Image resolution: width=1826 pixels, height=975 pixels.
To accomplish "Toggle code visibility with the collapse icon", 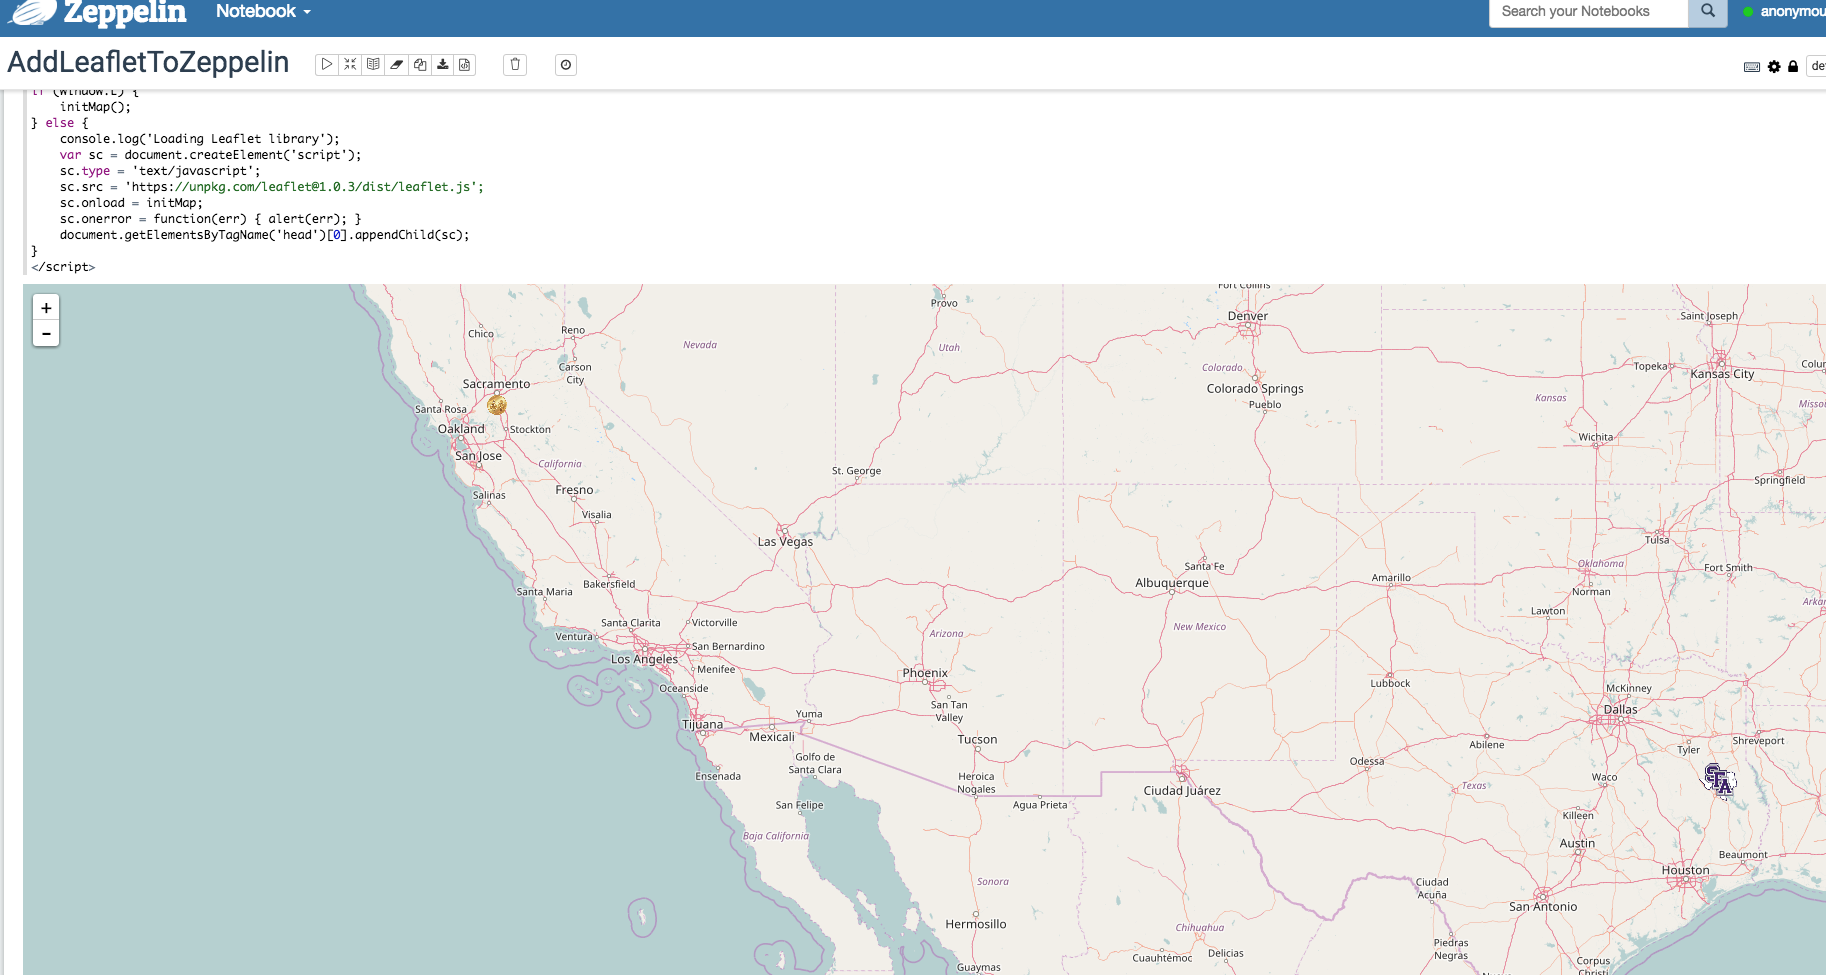I will (350, 64).
